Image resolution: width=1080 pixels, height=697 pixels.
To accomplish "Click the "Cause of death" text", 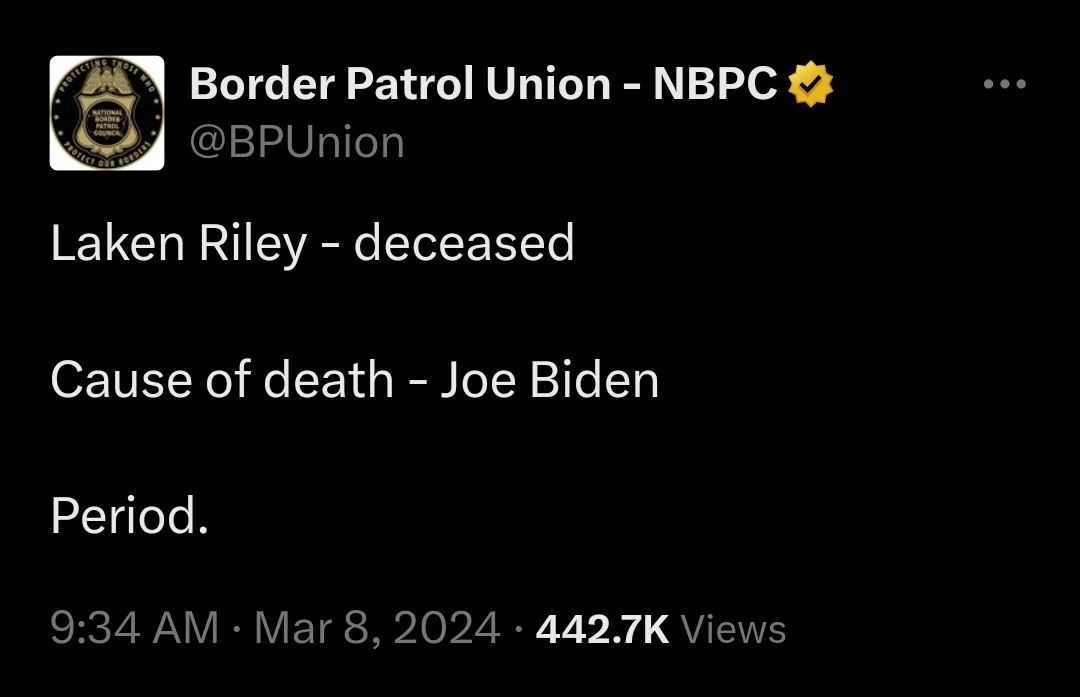I will 221,381.
